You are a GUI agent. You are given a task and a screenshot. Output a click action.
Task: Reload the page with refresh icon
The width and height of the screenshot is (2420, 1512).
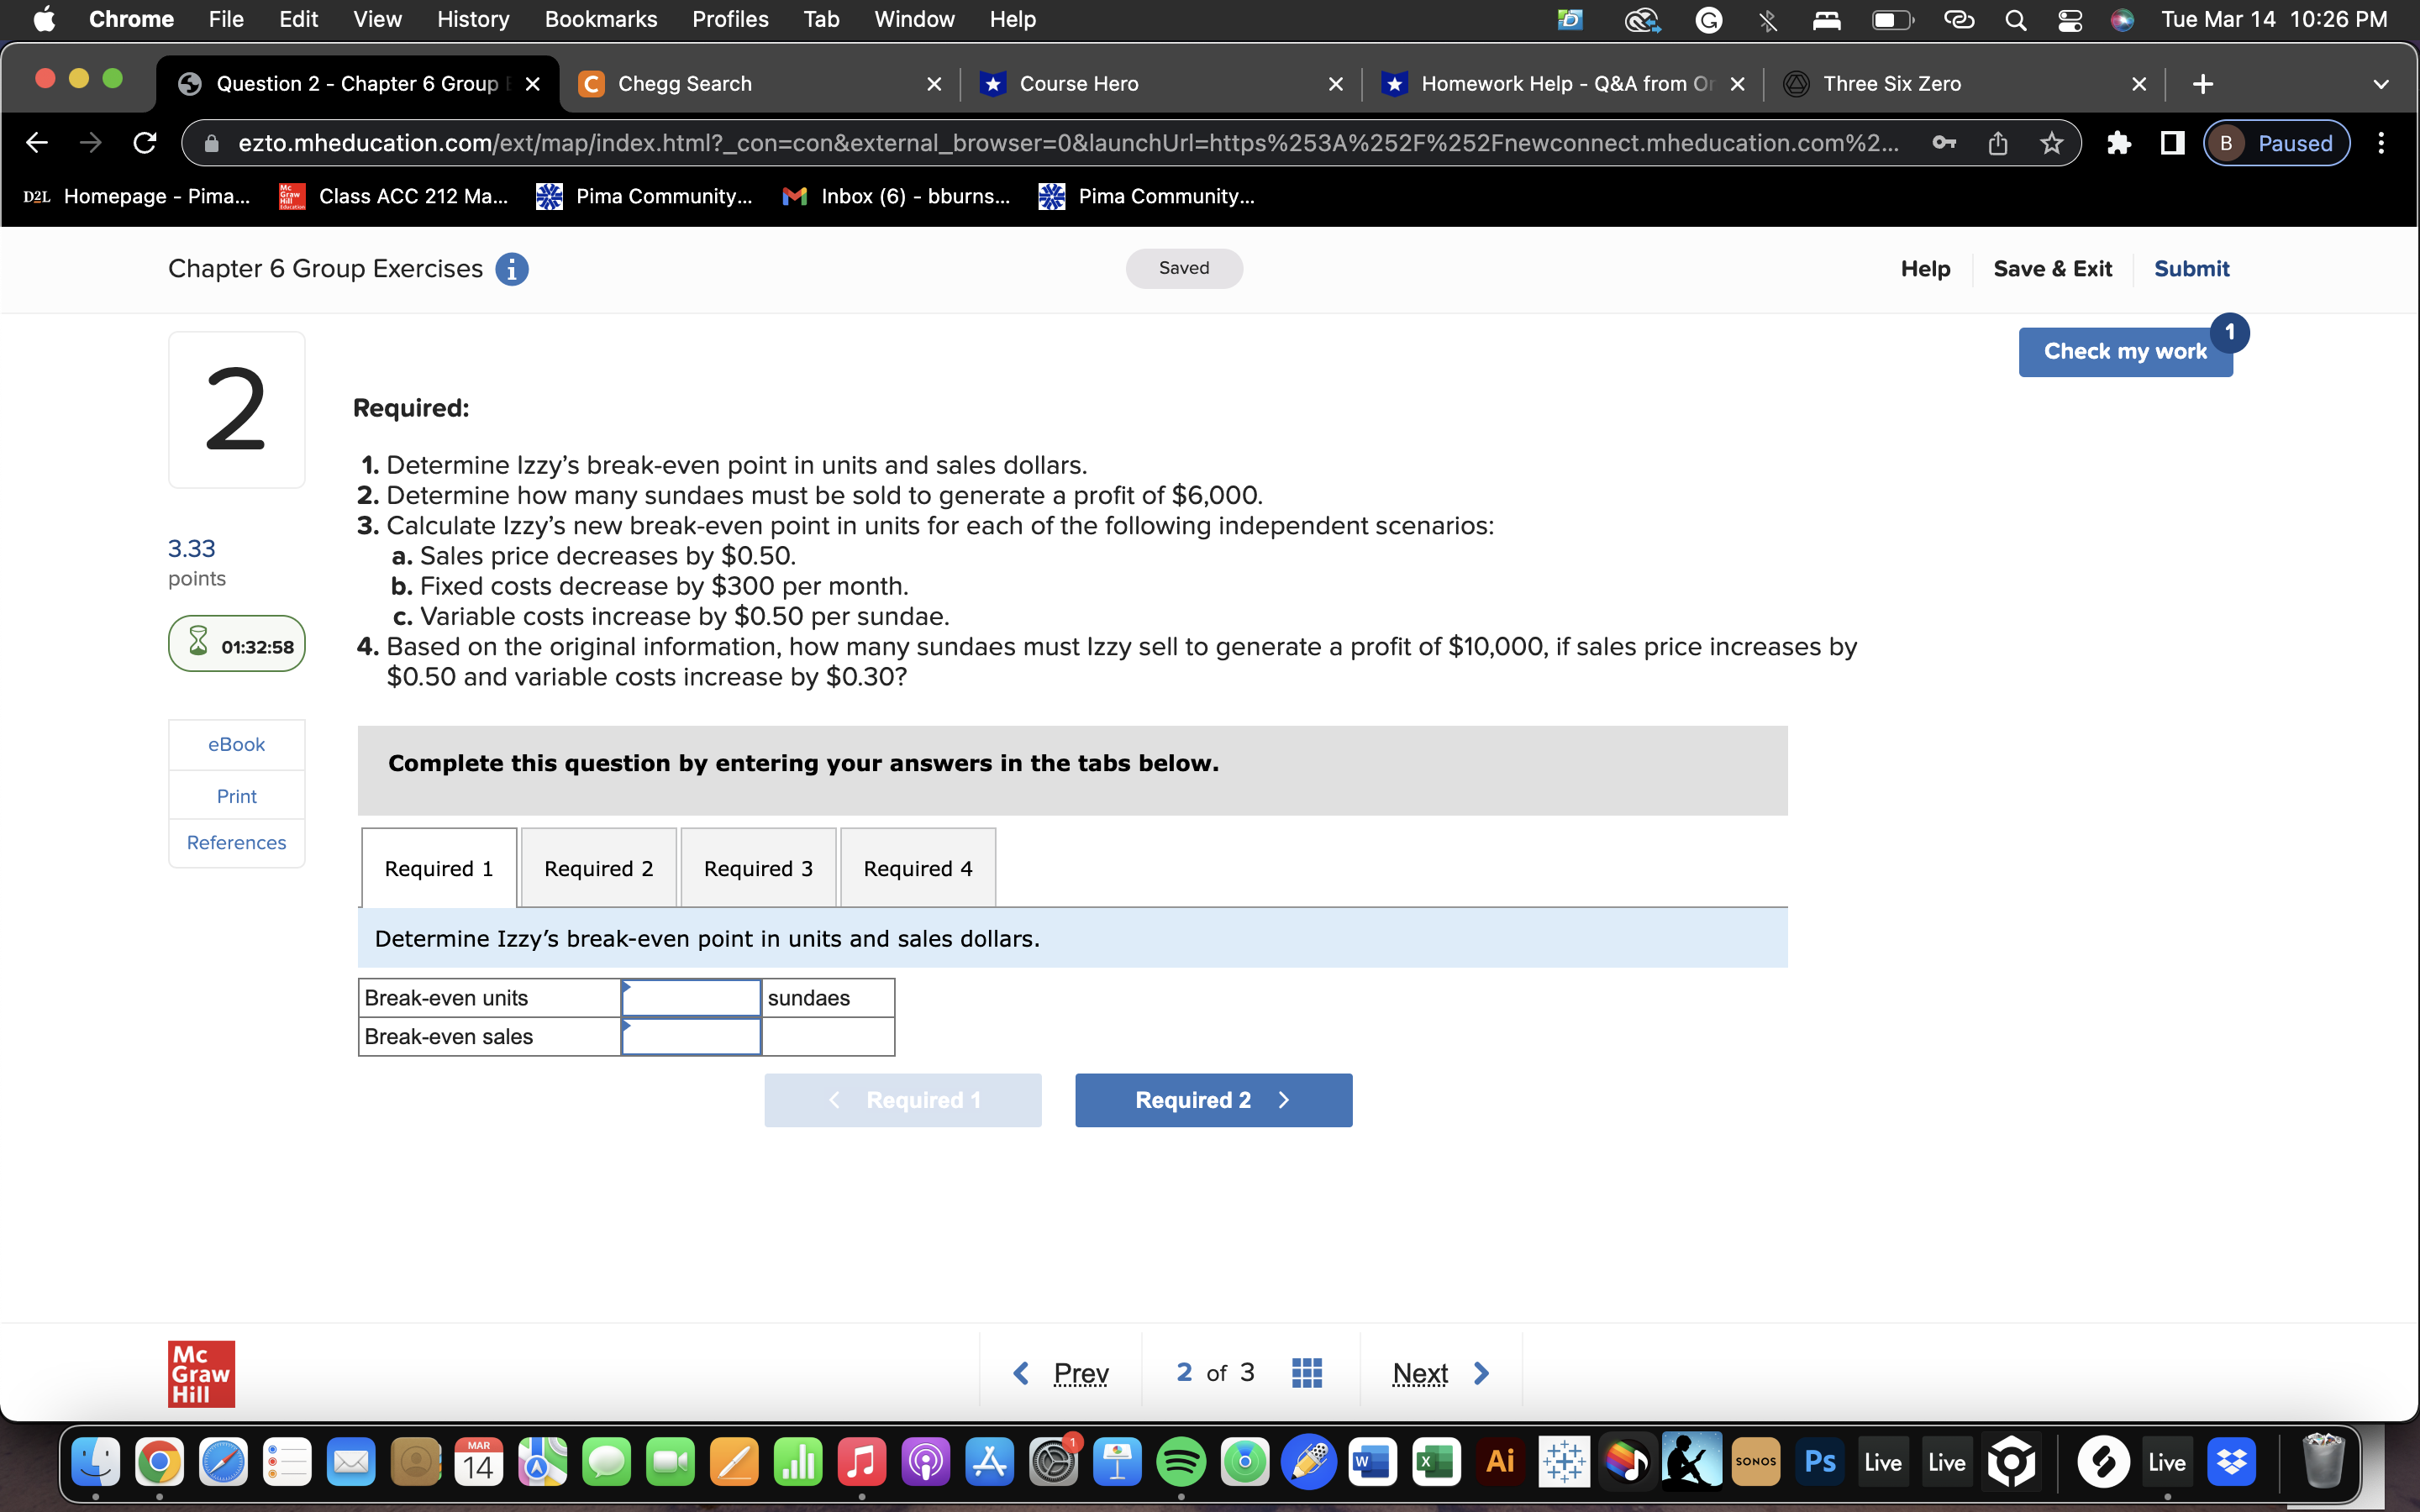(x=145, y=143)
